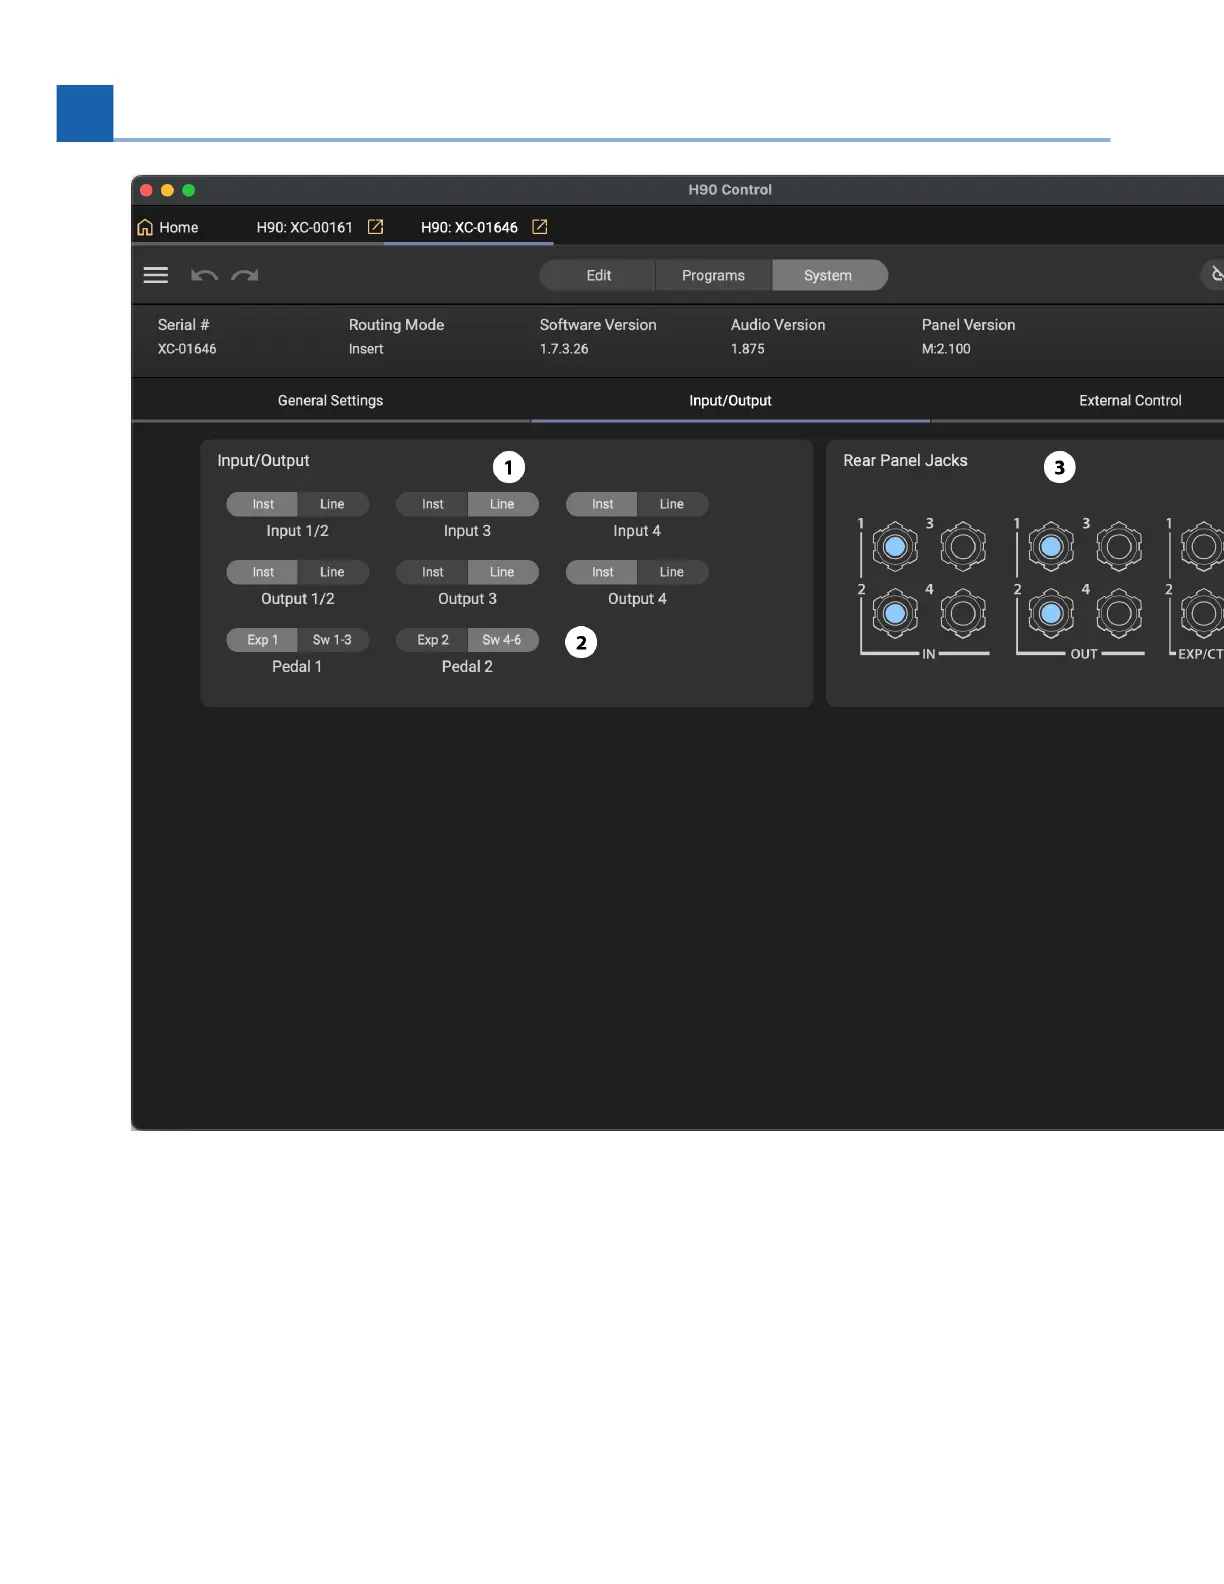Pop out H90: XC-01646 device window icon
1224x1584 pixels.
540,227
